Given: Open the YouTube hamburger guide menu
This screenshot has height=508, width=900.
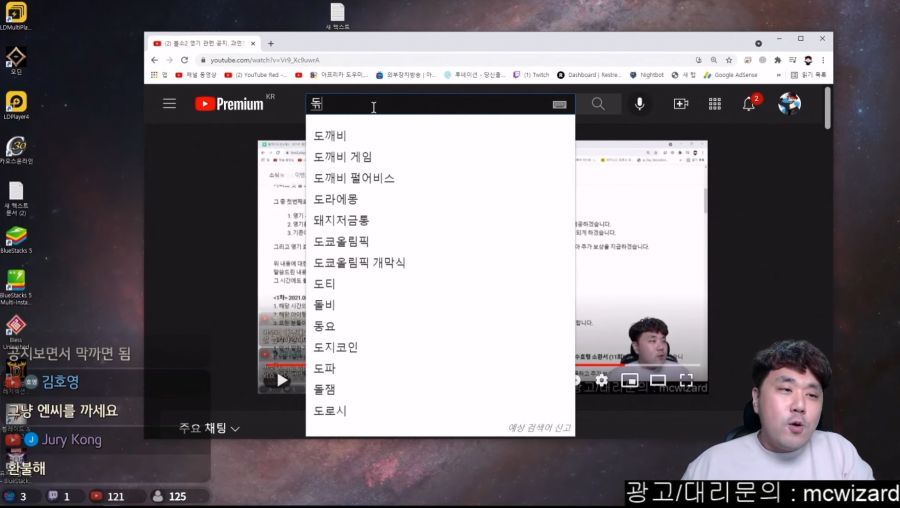Looking at the screenshot, I should [169, 104].
